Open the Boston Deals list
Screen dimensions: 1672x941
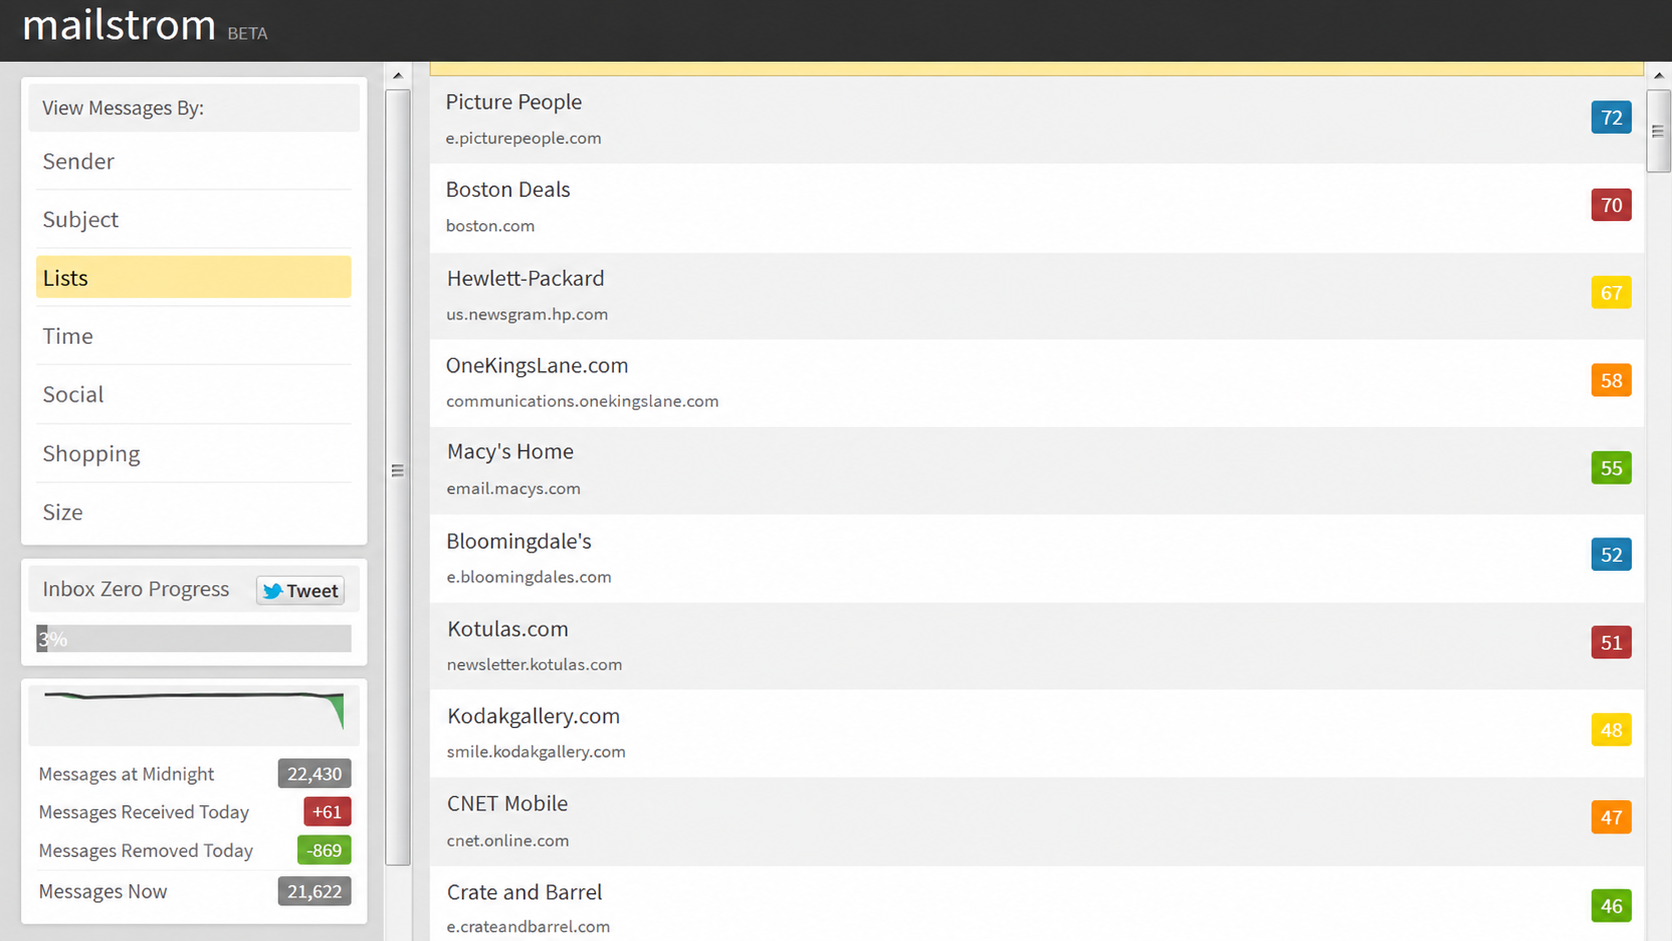coord(1037,207)
